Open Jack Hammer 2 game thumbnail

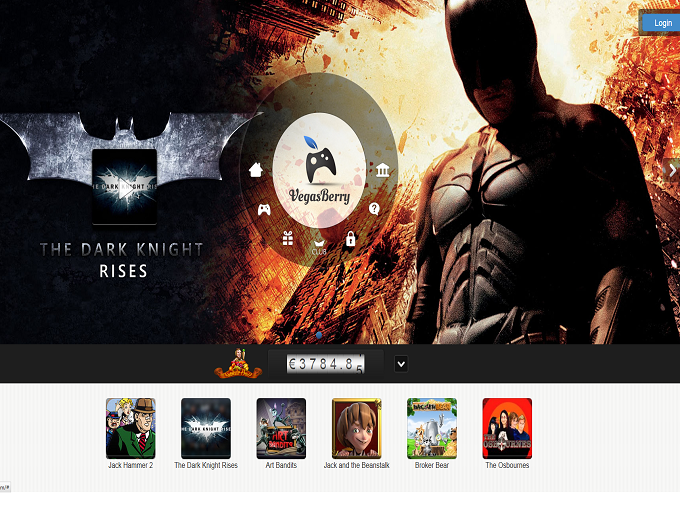click(131, 428)
